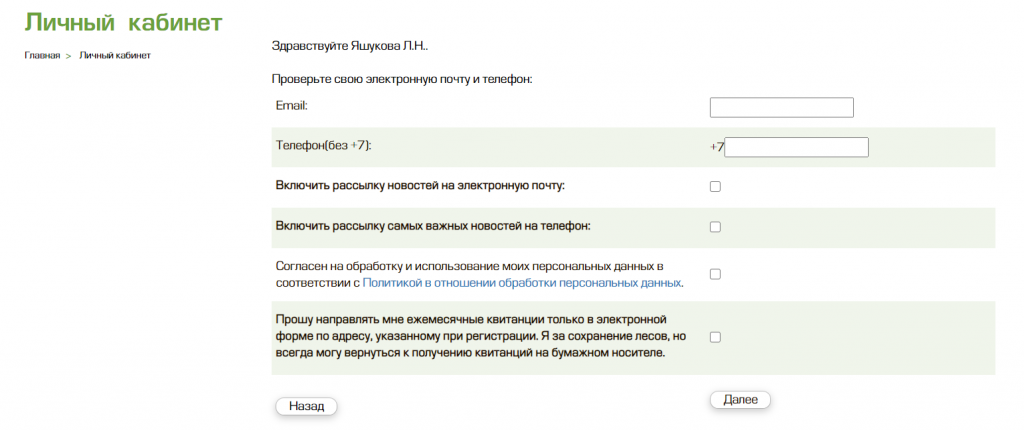This screenshot has height=430, width=1024.
Task: Check the personal data consent checkbox
Action: (715, 274)
